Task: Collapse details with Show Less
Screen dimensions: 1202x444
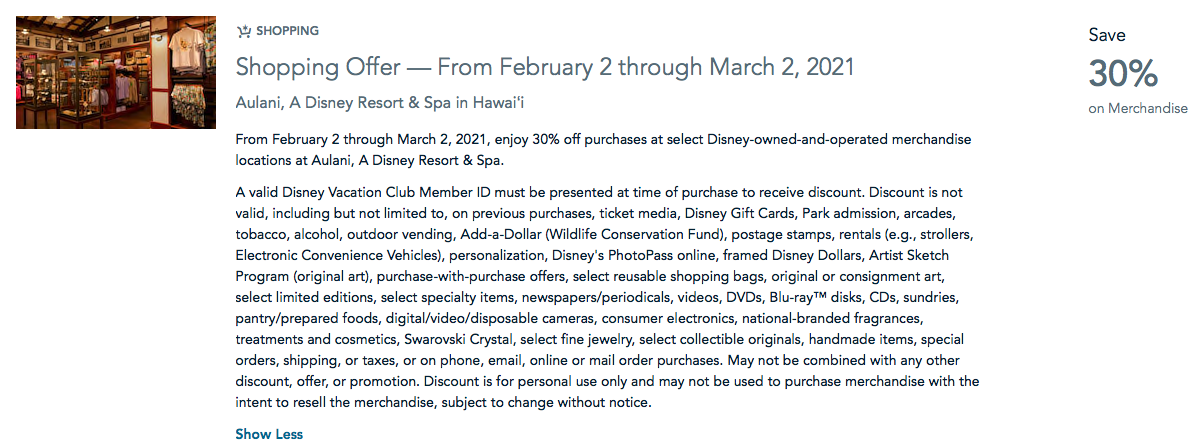Action: click(269, 434)
